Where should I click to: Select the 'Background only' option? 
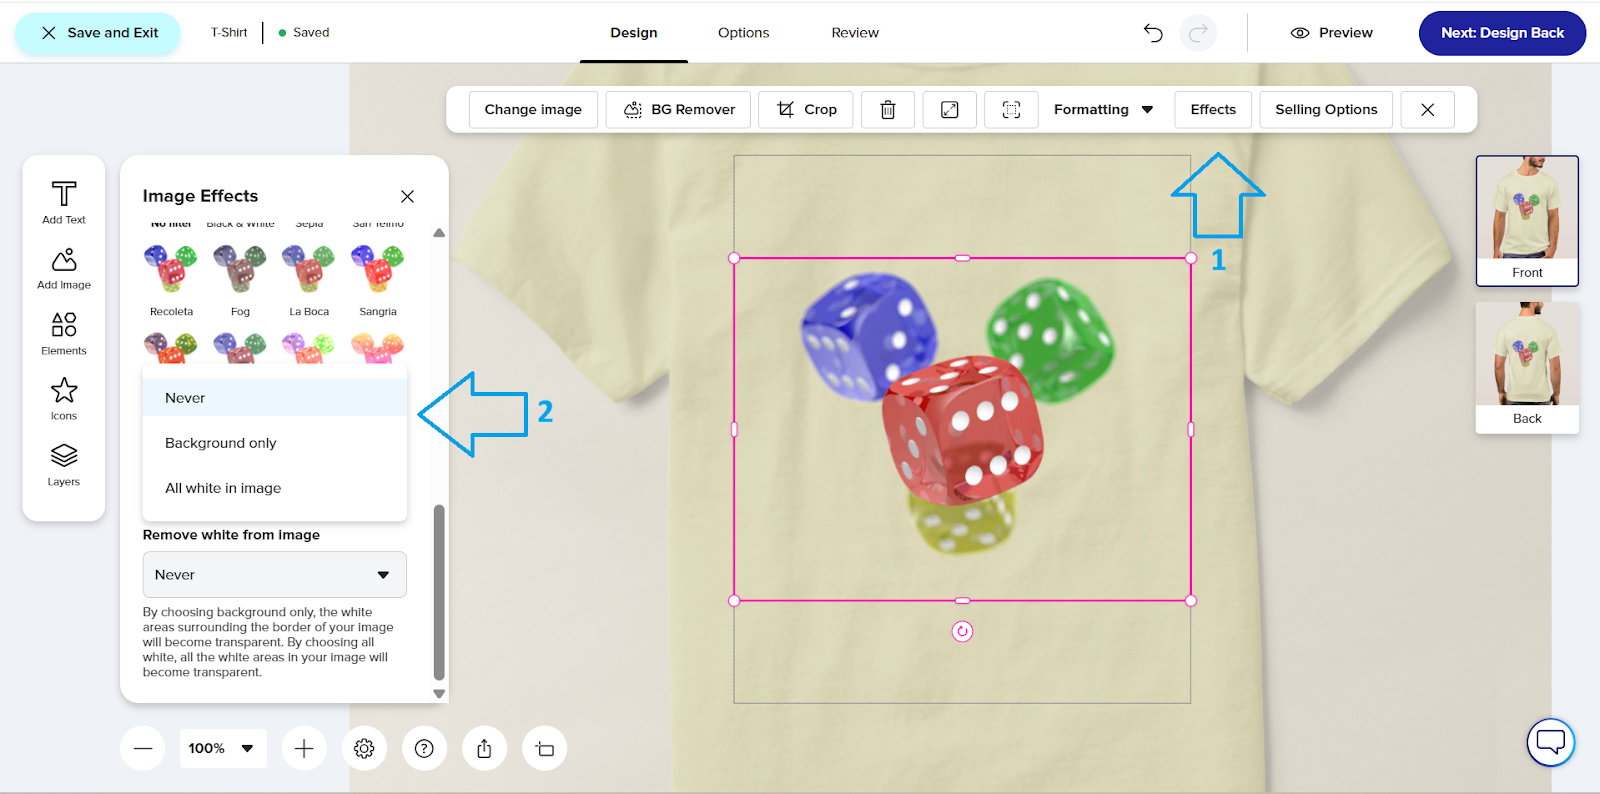pos(221,443)
